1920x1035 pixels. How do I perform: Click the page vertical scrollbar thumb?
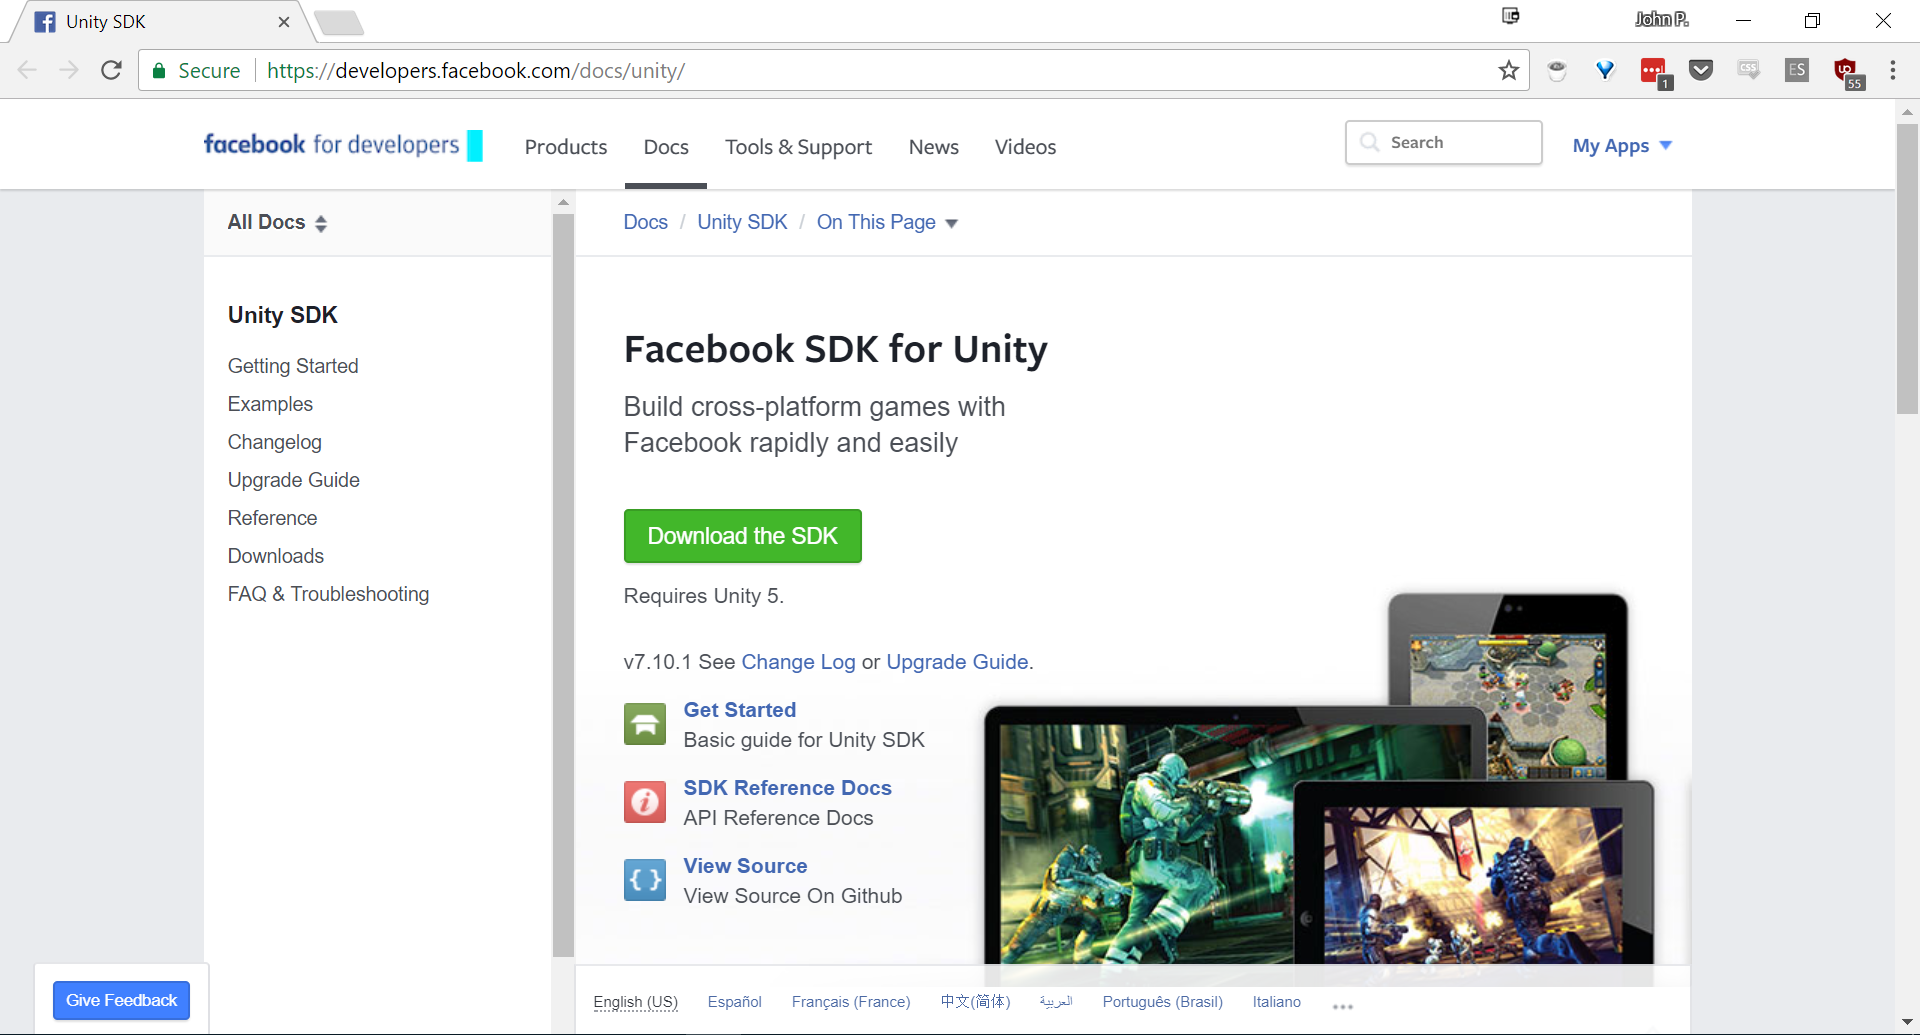pyautogui.click(x=1907, y=268)
